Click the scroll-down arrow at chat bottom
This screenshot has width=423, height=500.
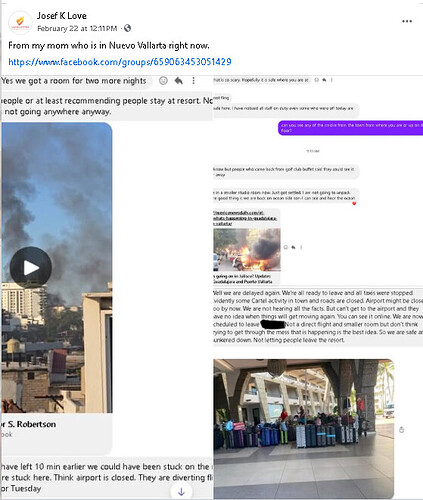pos(181,492)
